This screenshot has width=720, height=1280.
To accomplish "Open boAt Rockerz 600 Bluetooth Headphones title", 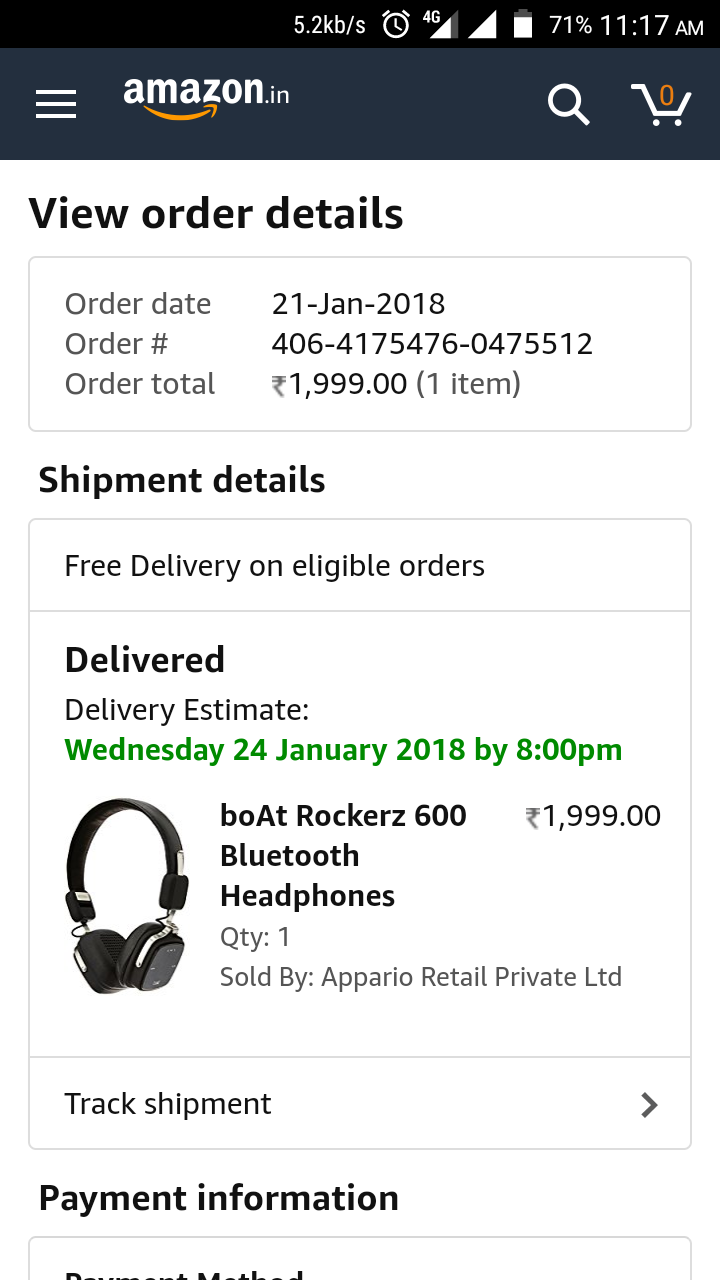I will click(343, 856).
